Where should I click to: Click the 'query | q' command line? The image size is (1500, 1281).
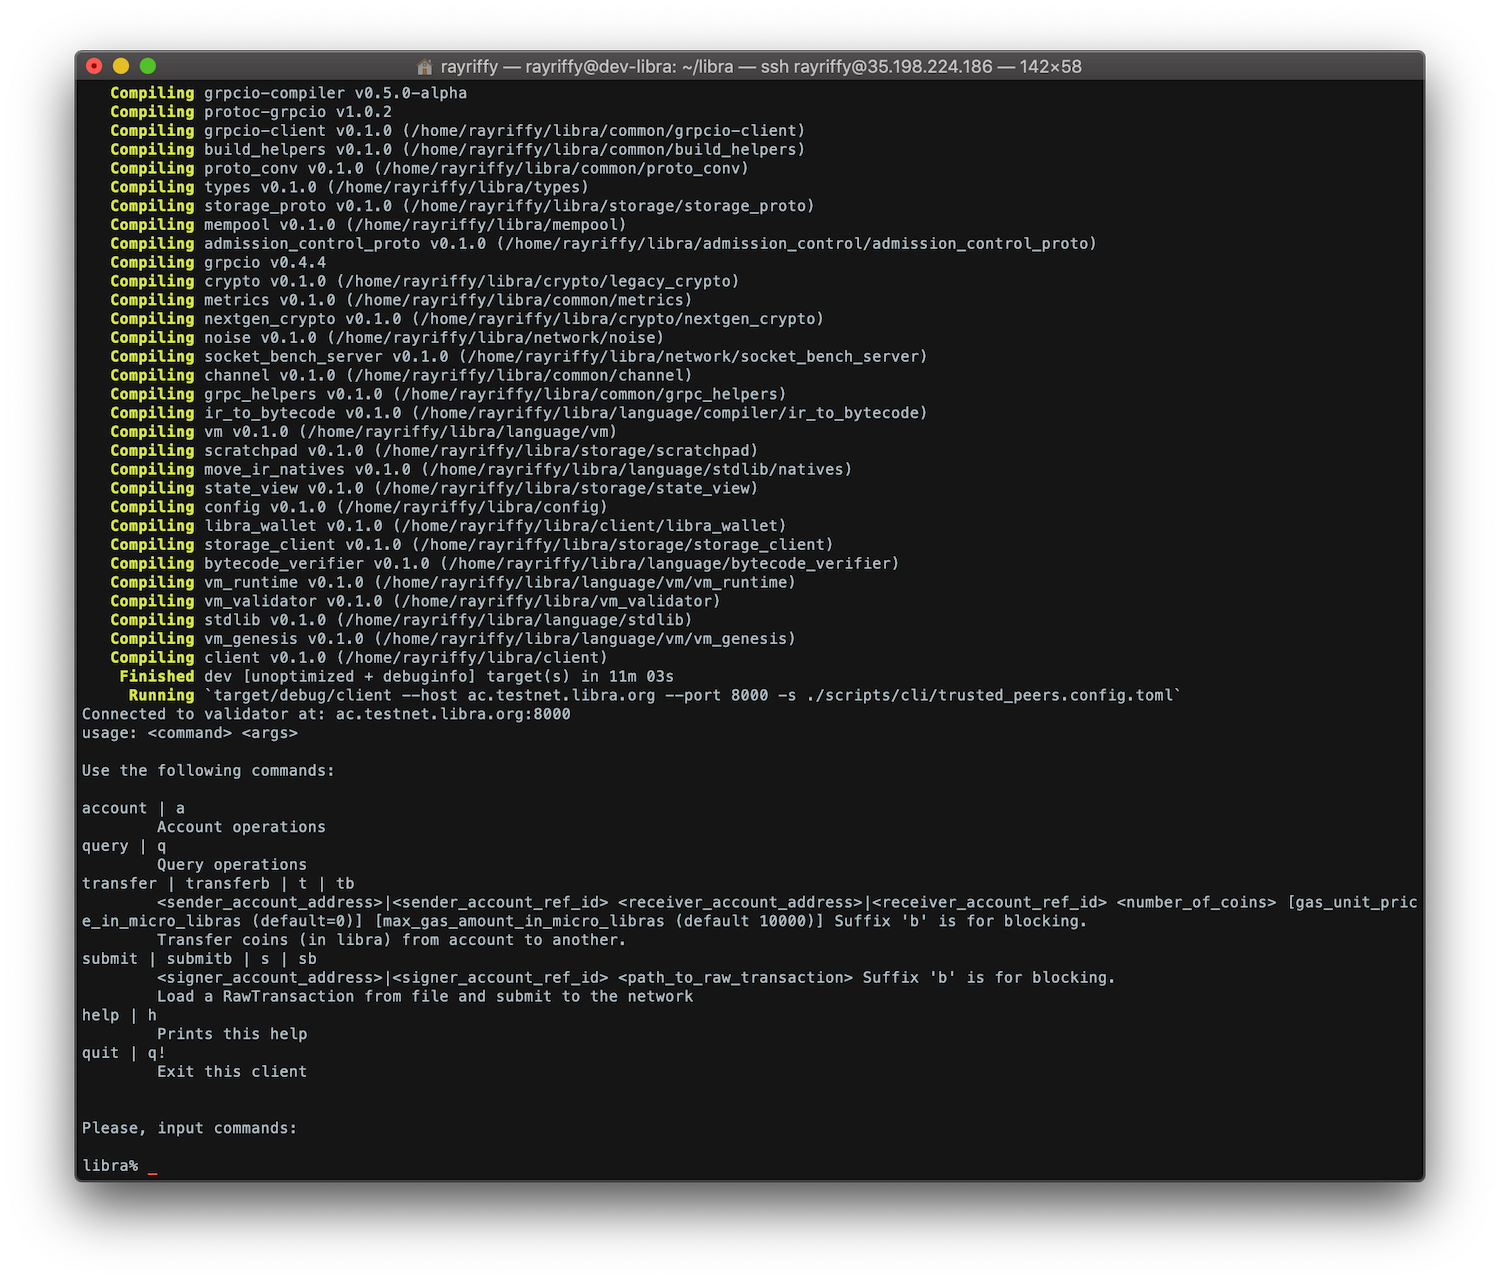pos(124,846)
